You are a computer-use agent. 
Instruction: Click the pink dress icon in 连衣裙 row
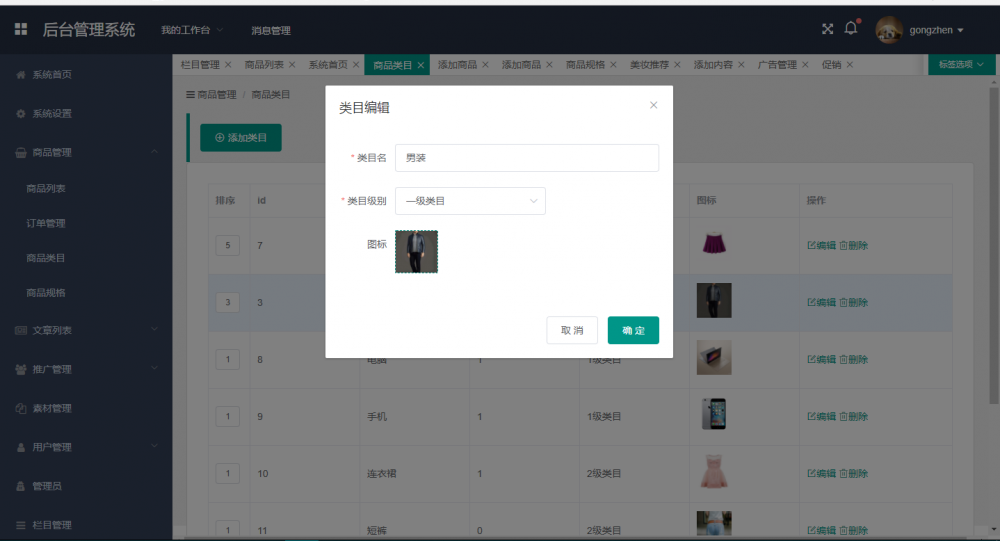[714, 471]
